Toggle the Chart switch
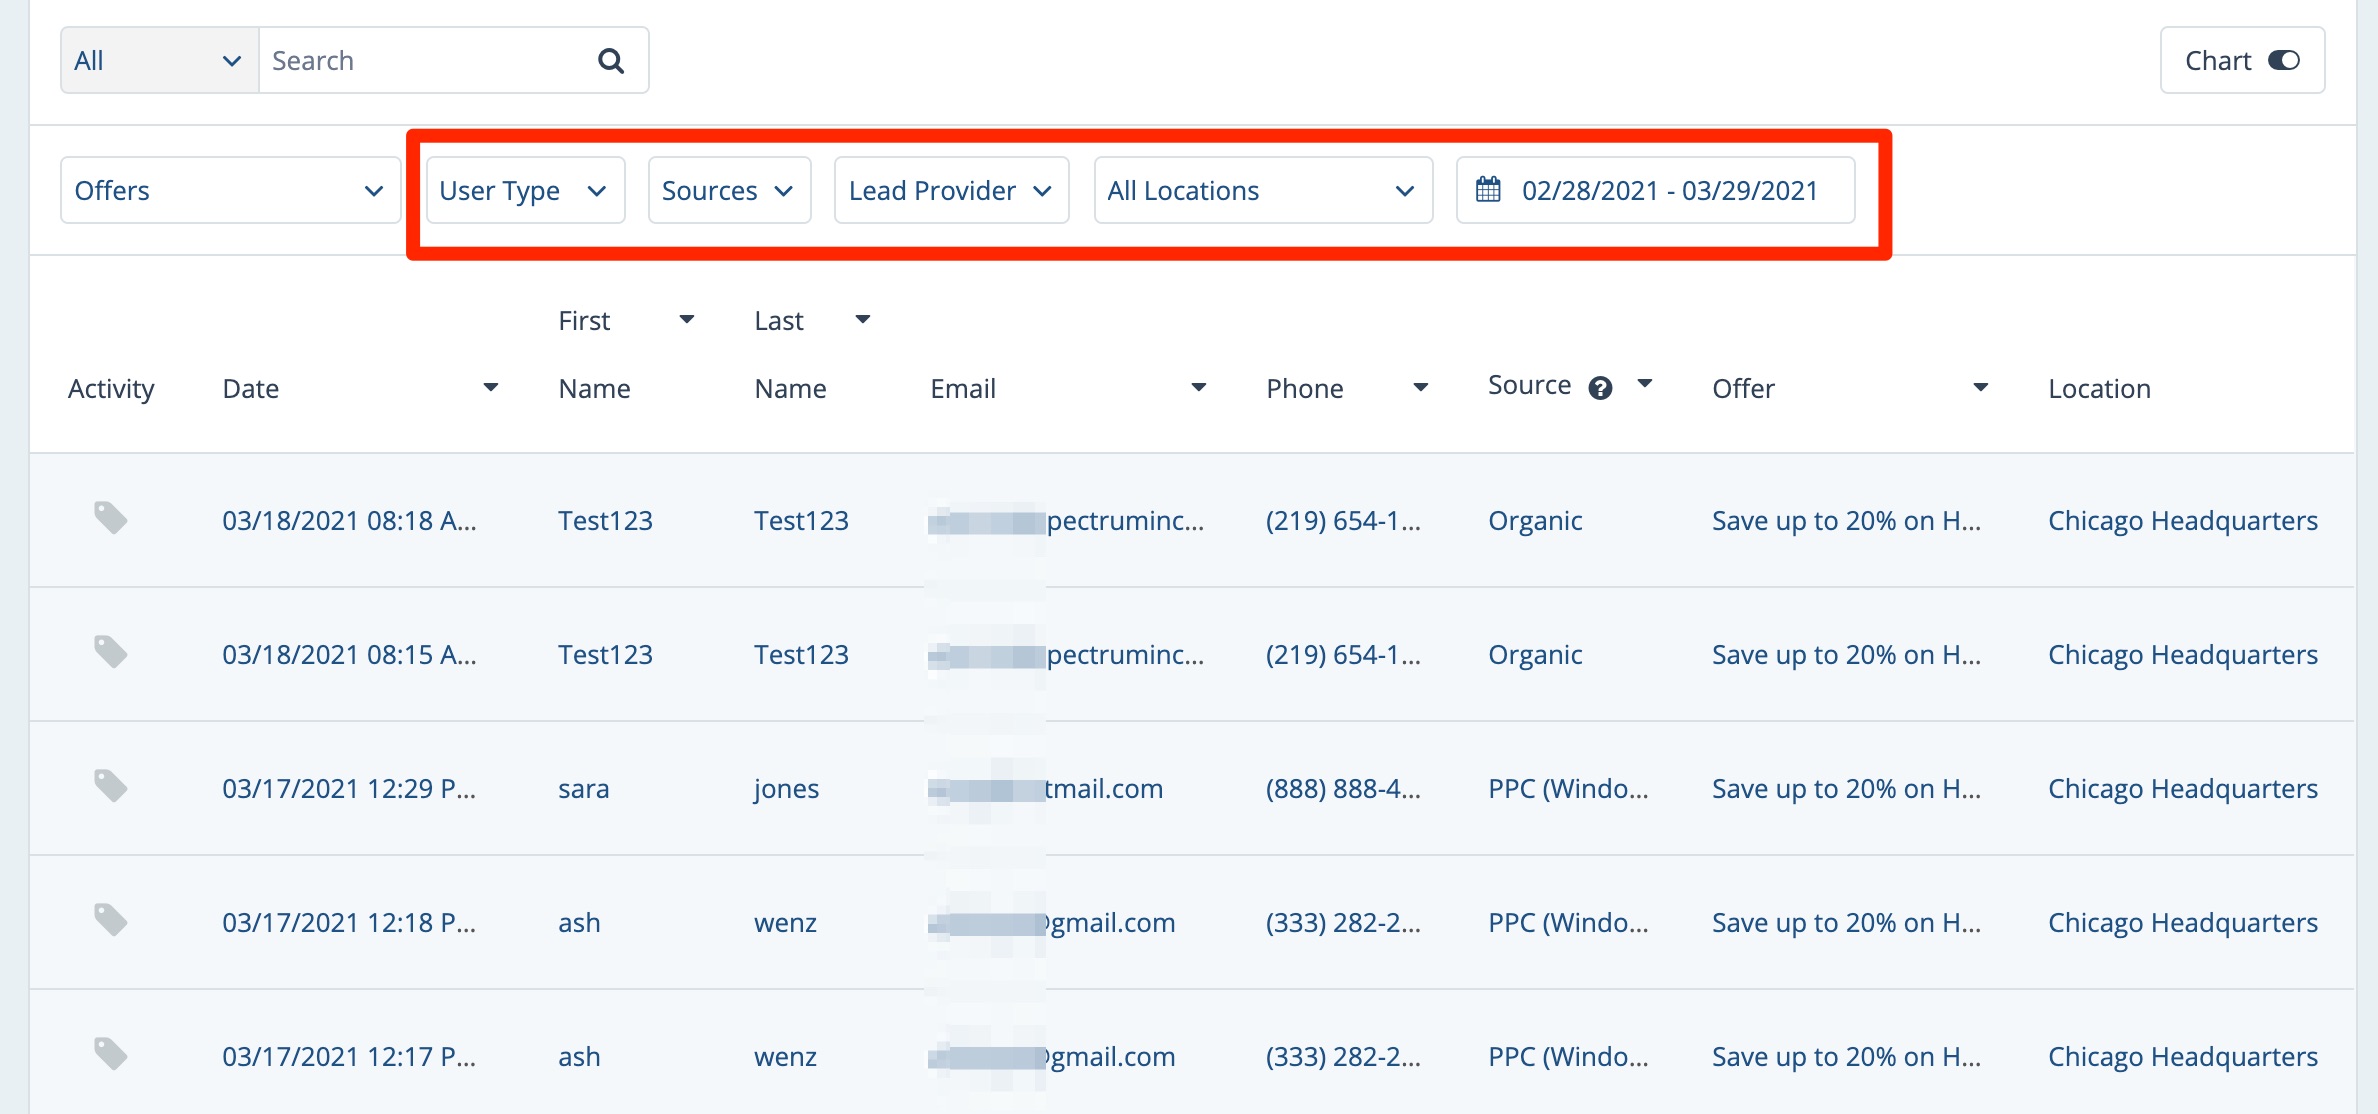Viewport: 2378px width, 1114px height. pyautogui.click(x=2283, y=61)
